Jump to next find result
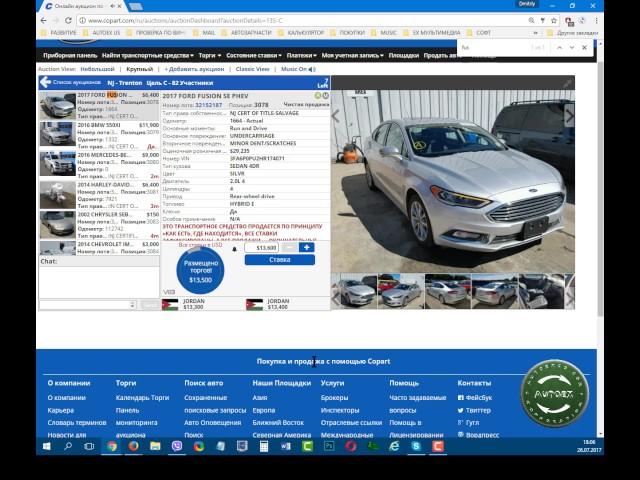Image resolution: width=640 pixels, height=480 pixels. tap(572, 47)
